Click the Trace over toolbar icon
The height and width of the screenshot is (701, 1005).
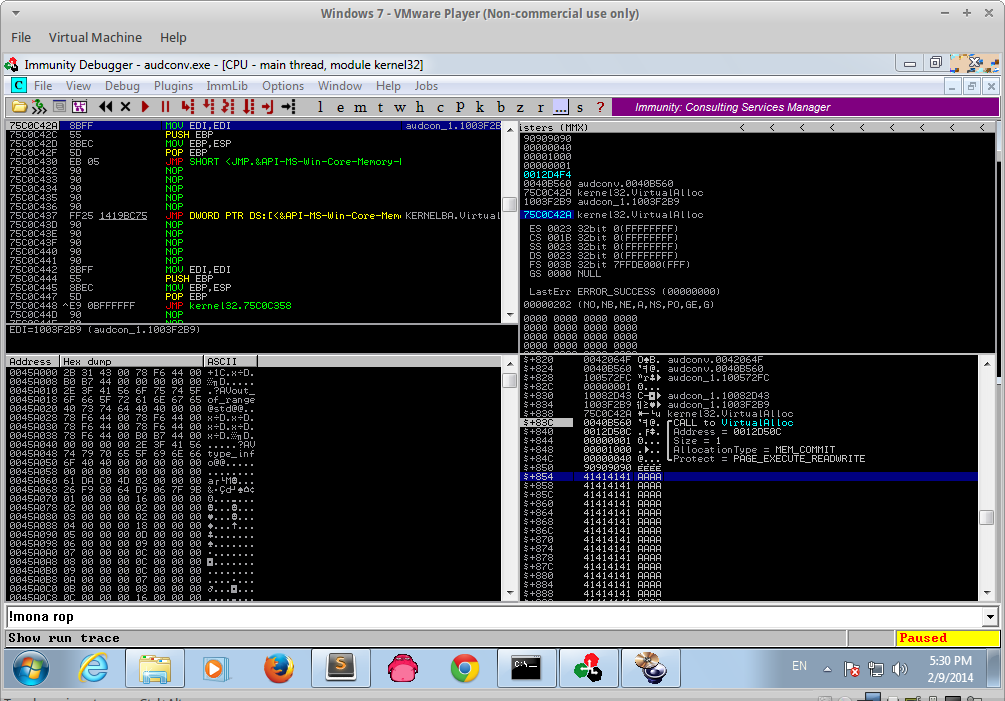click(248, 107)
